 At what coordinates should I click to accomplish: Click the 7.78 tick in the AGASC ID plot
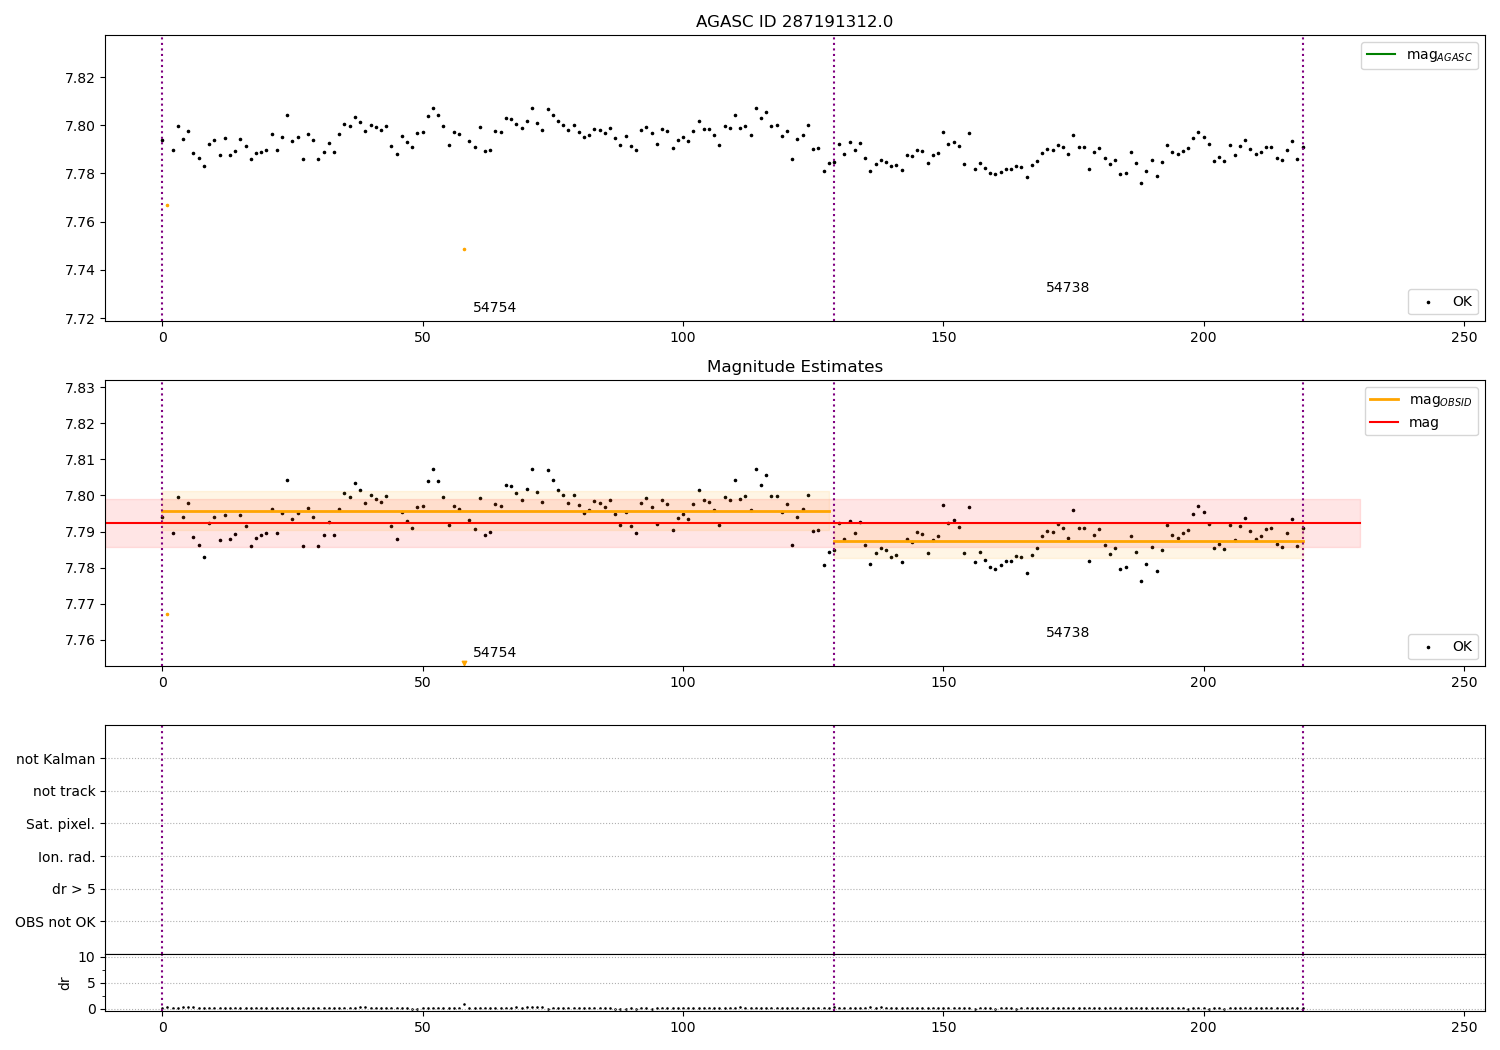(79, 174)
